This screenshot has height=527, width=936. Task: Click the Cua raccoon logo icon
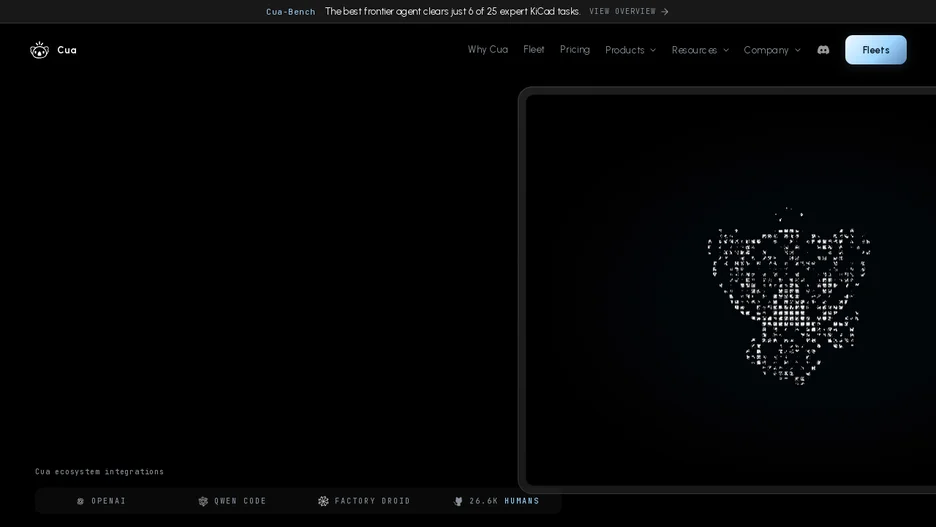39,50
